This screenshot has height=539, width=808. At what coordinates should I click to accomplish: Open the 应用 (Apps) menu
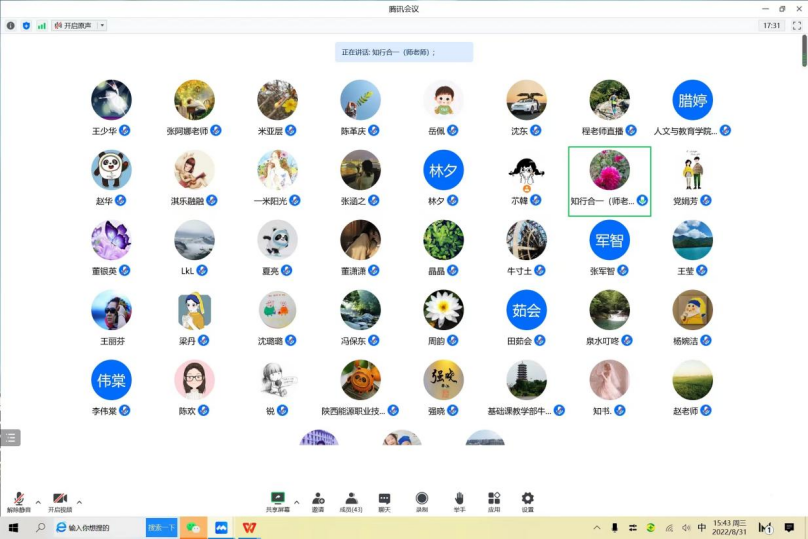(x=493, y=501)
